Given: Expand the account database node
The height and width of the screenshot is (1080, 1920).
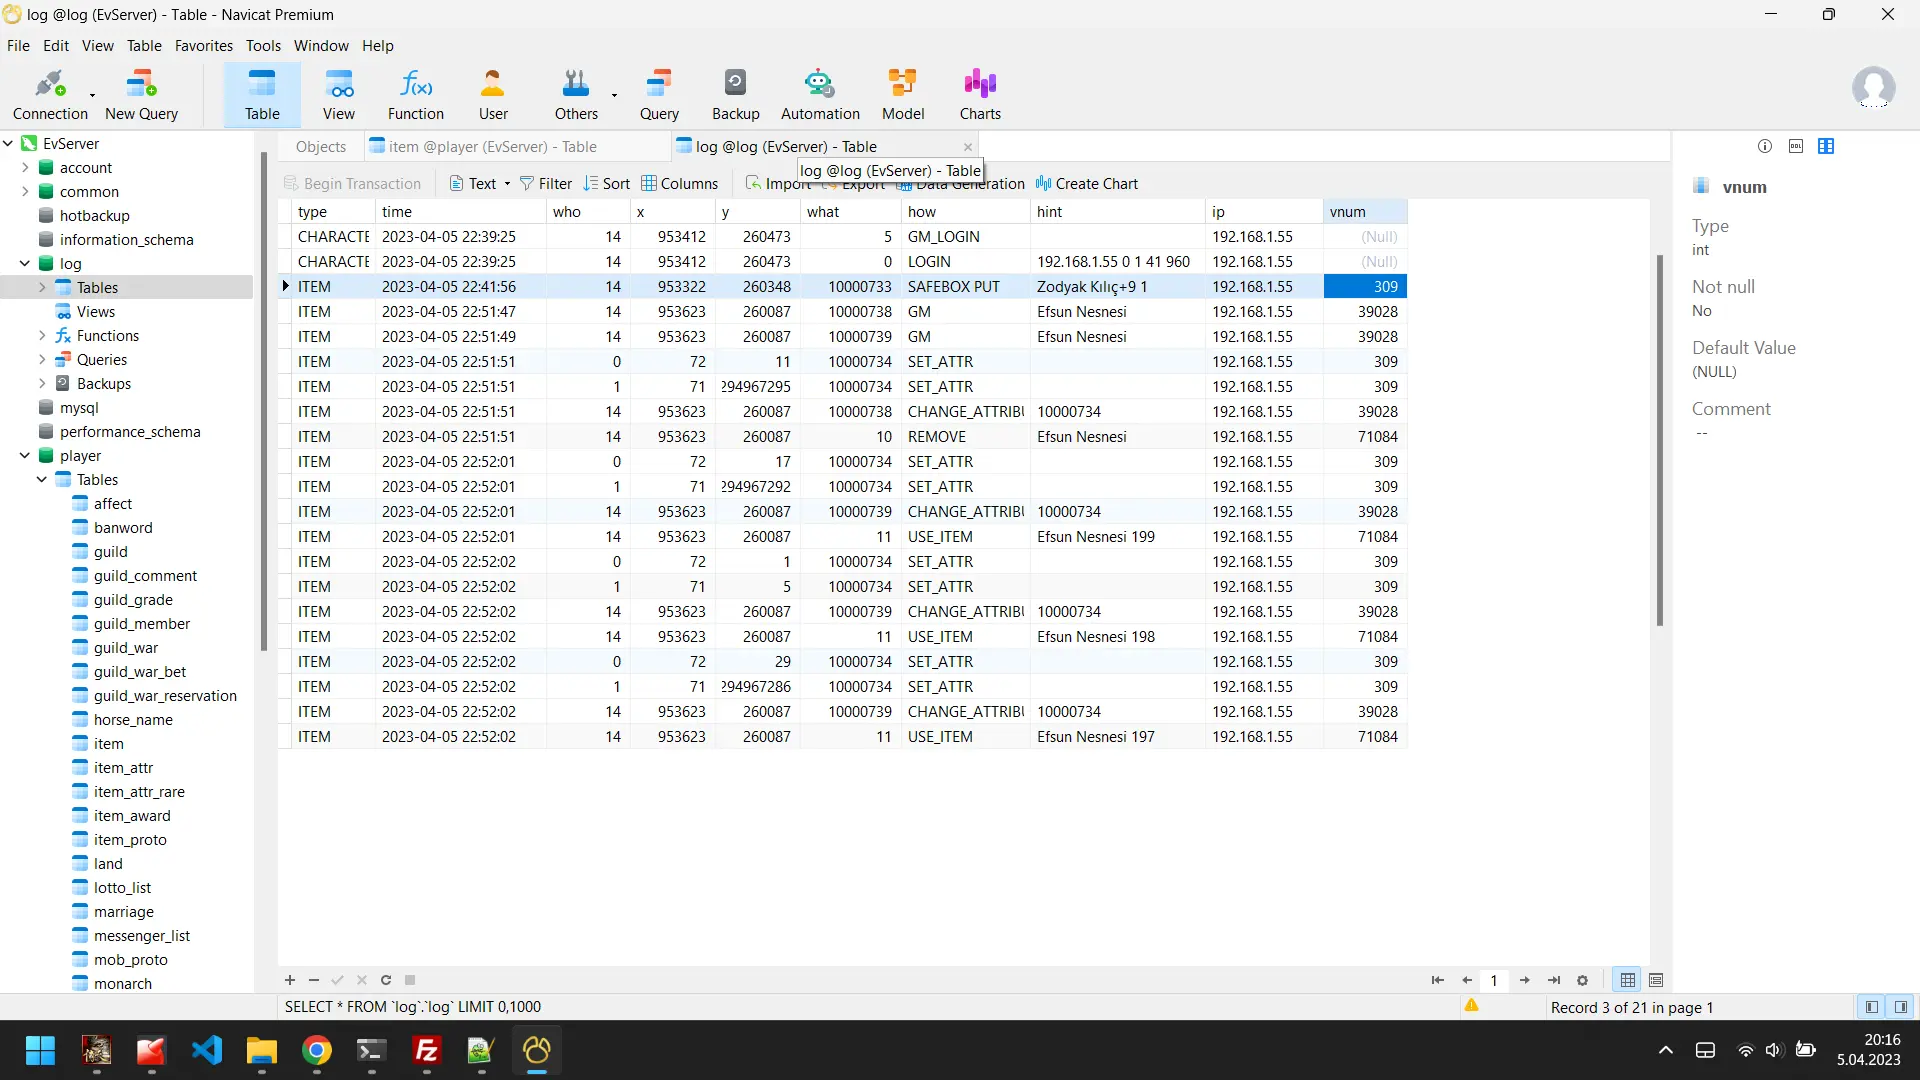Looking at the screenshot, I should (x=25, y=168).
